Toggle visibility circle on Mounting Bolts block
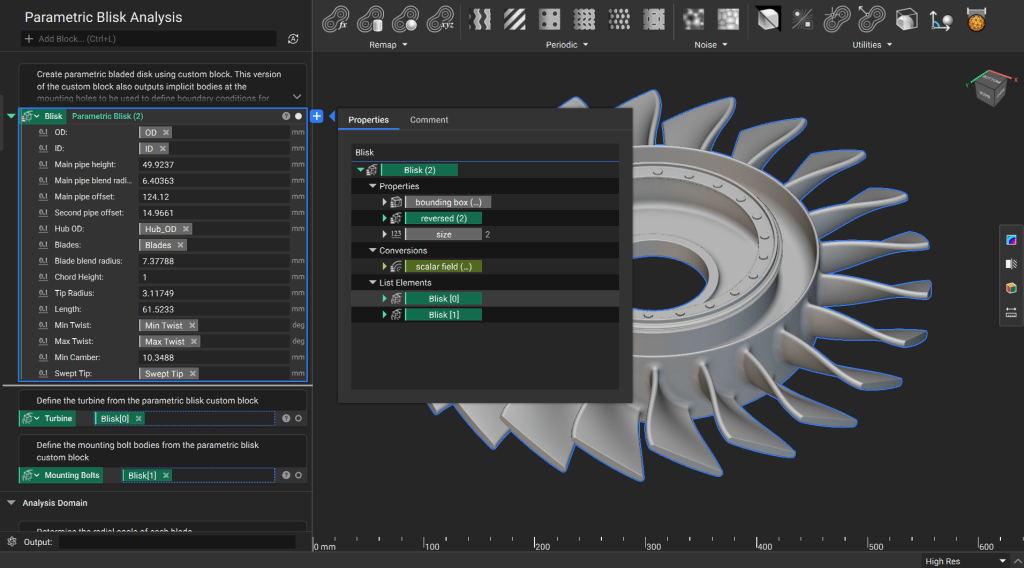The width and height of the screenshot is (1024, 568). [x=299, y=475]
